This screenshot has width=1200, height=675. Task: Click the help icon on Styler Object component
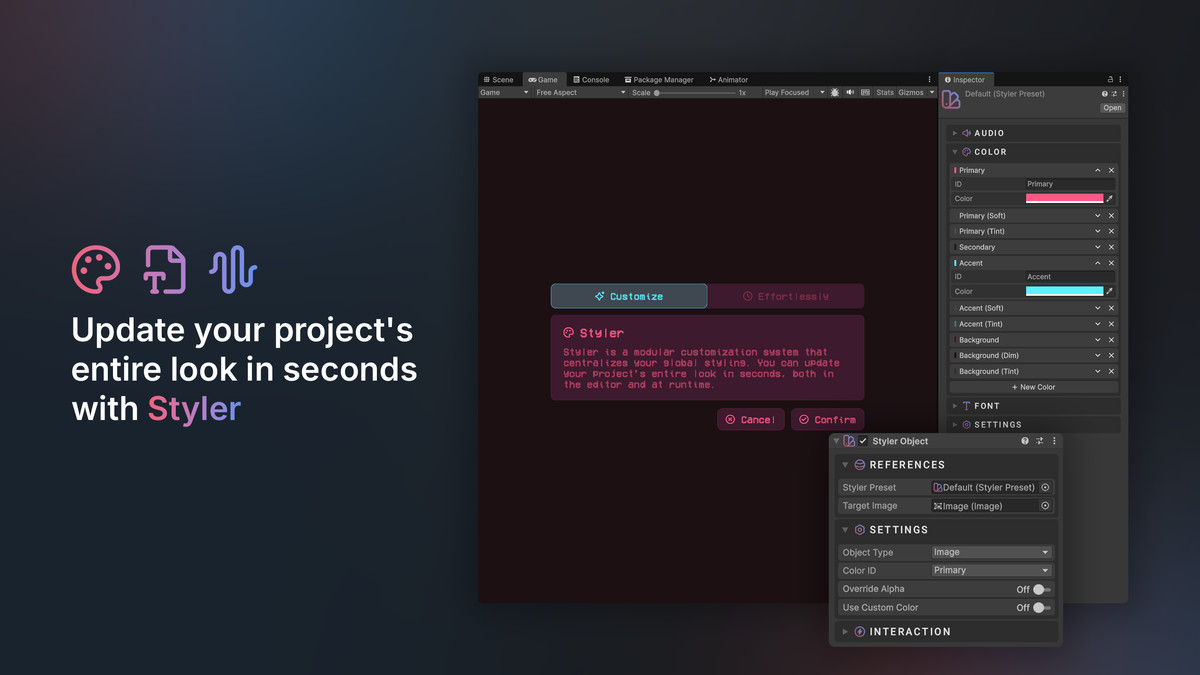[x=1024, y=440]
